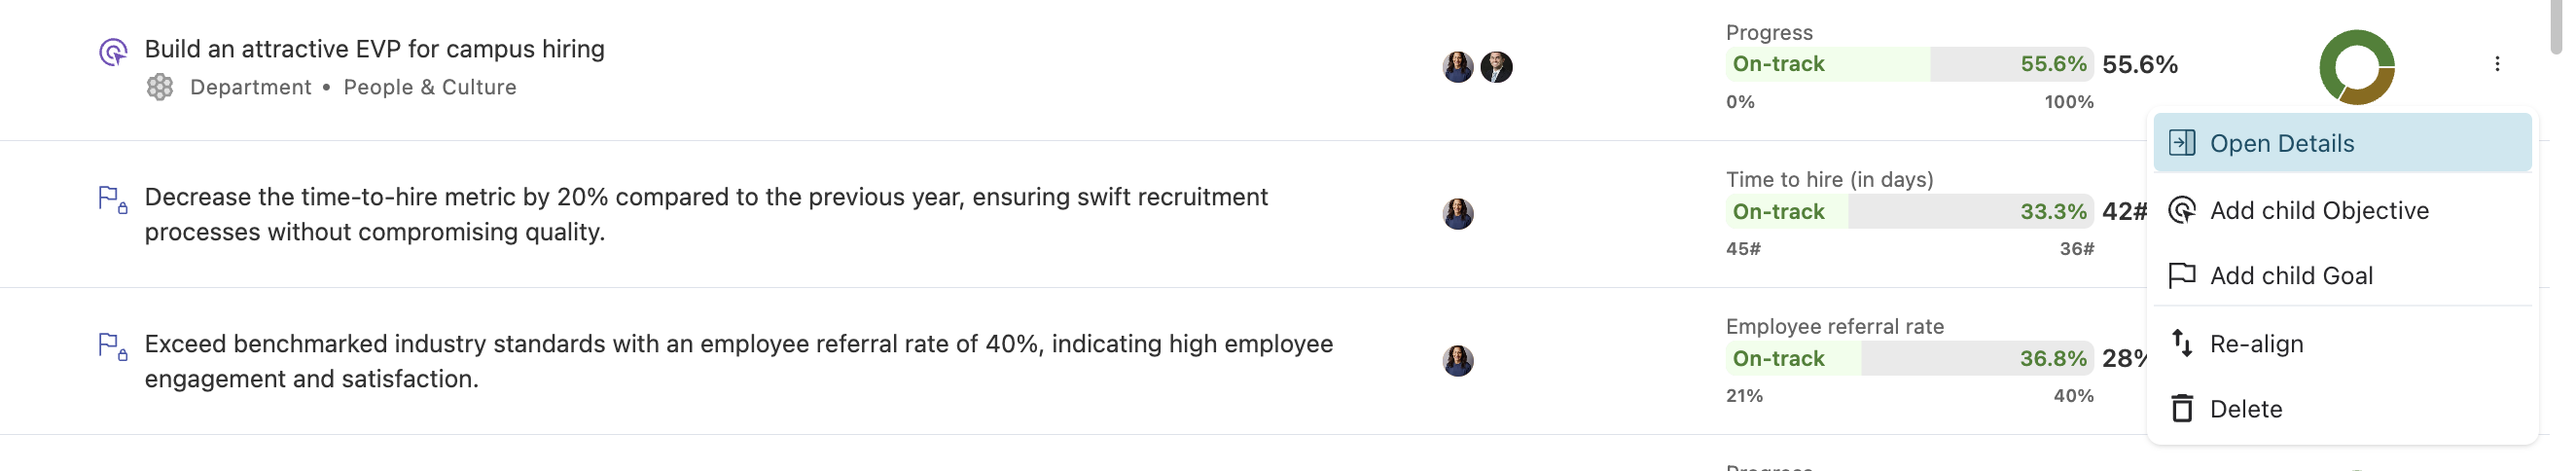Image resolution: width=2576 pixels, height=471 pixels.
Task: Click the Employee referral rate 36.8% progress bar
Action: tap(1908, 358)
